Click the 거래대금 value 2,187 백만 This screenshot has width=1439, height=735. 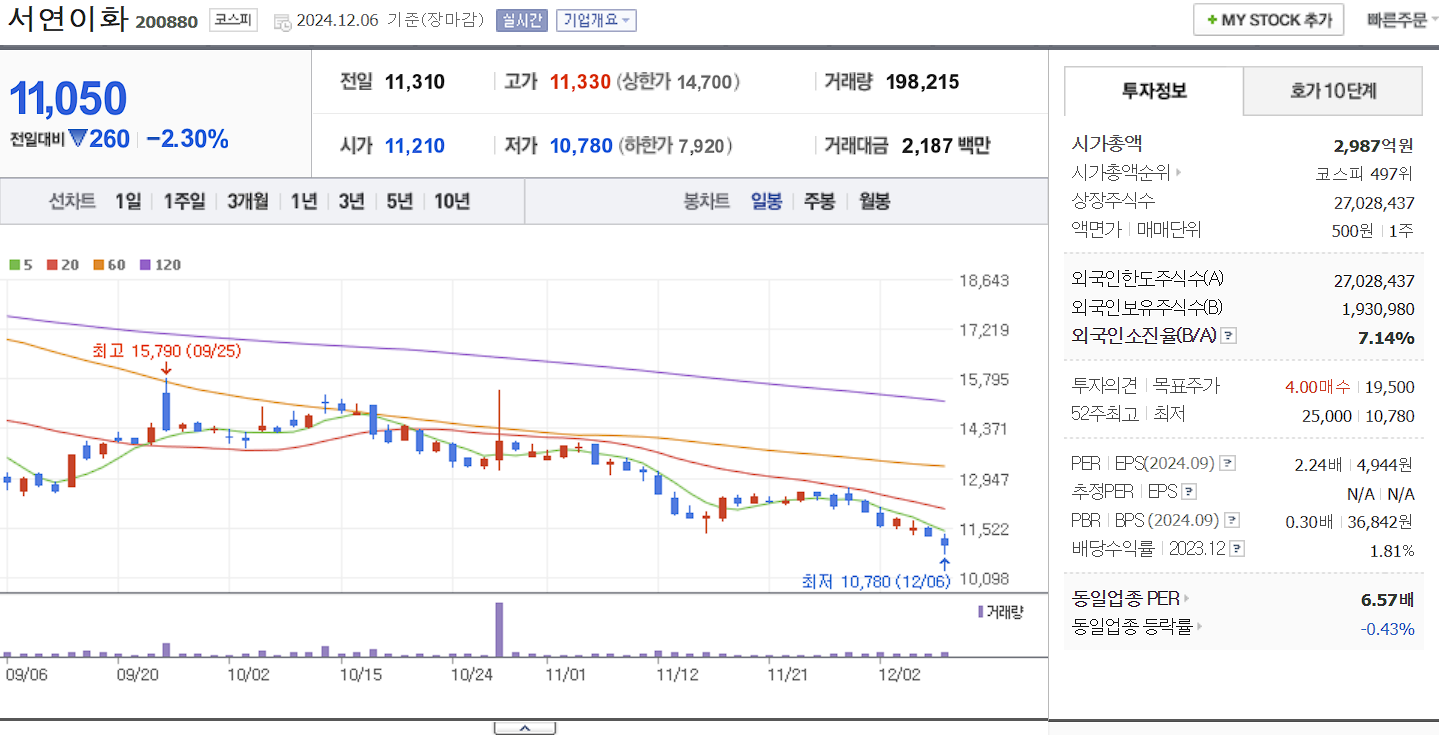point(946,146)
